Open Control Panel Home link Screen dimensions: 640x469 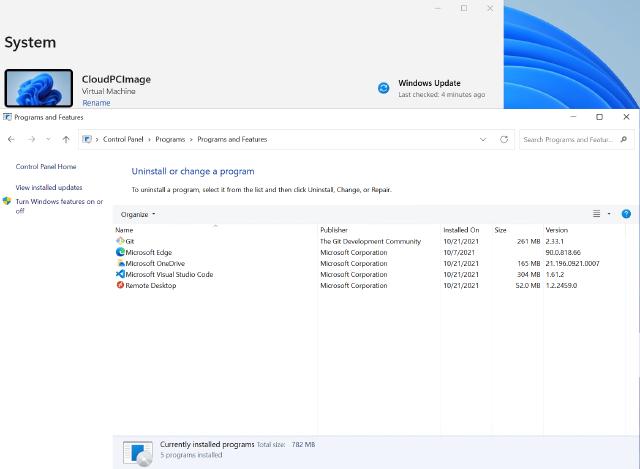(x=46, y=166)
